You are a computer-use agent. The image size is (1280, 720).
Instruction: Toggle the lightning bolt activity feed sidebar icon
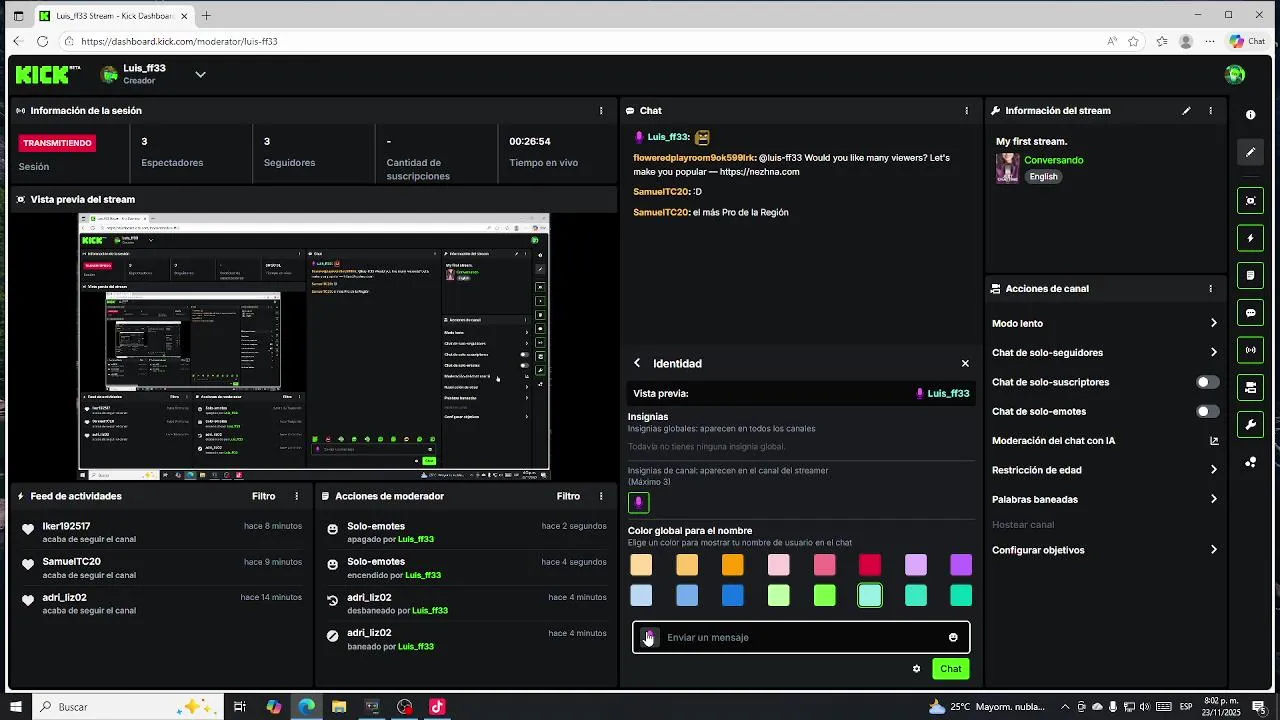(x=1250, y=238)
